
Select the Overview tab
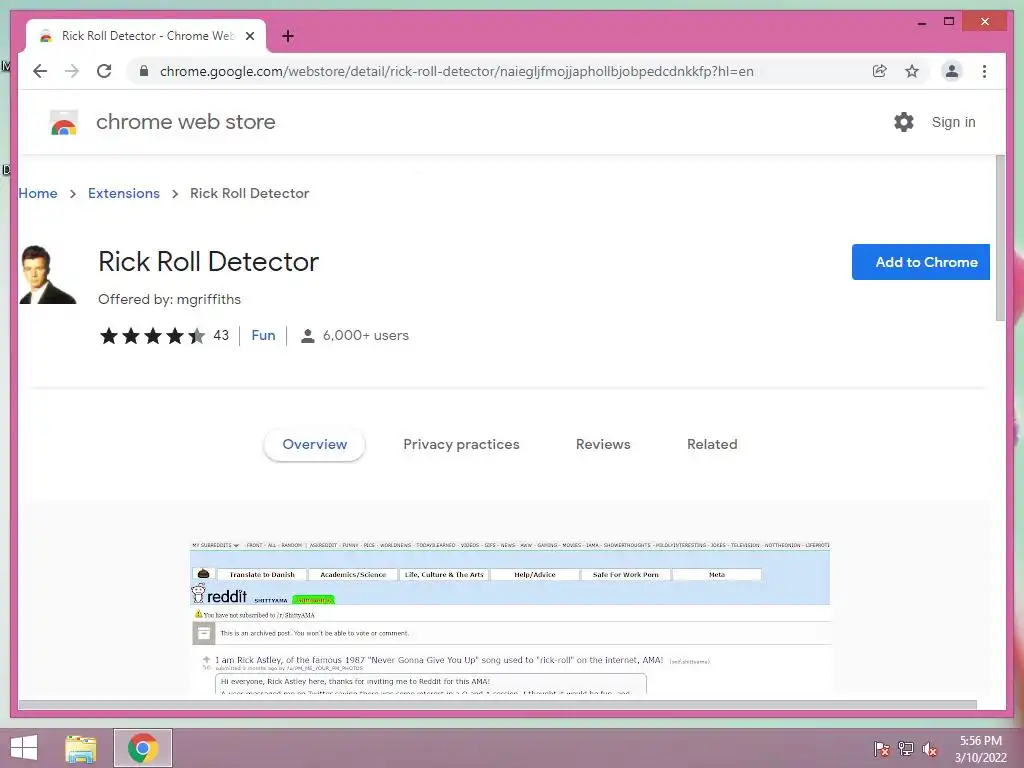[x=315, y=444]
